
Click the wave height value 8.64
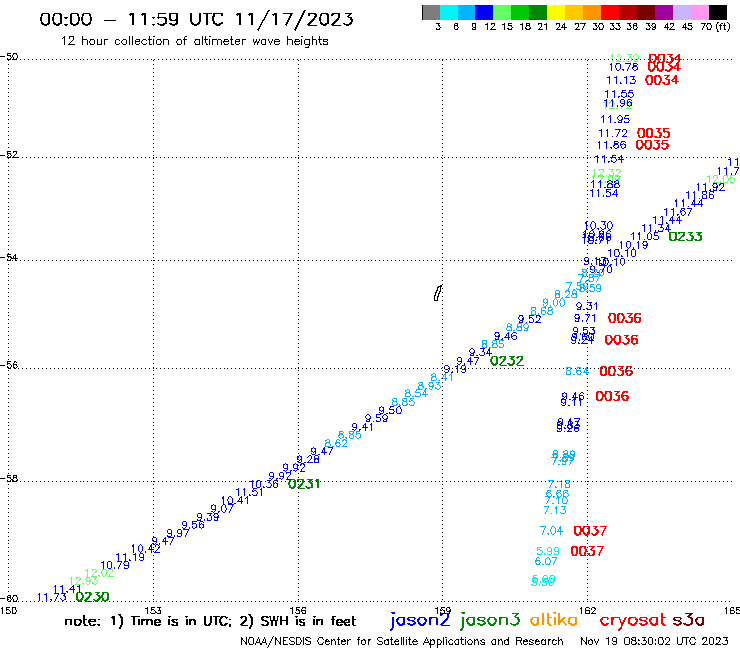[x=577, y=371]
